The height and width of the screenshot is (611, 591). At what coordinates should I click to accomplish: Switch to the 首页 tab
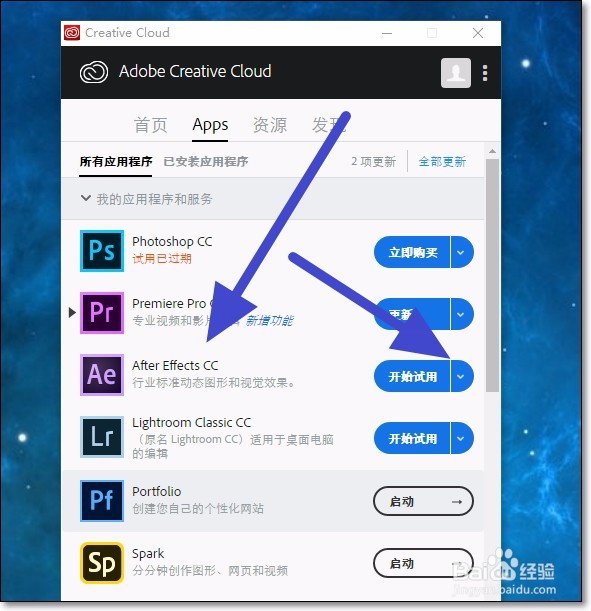pyautogui.click(x=150, y=125)
